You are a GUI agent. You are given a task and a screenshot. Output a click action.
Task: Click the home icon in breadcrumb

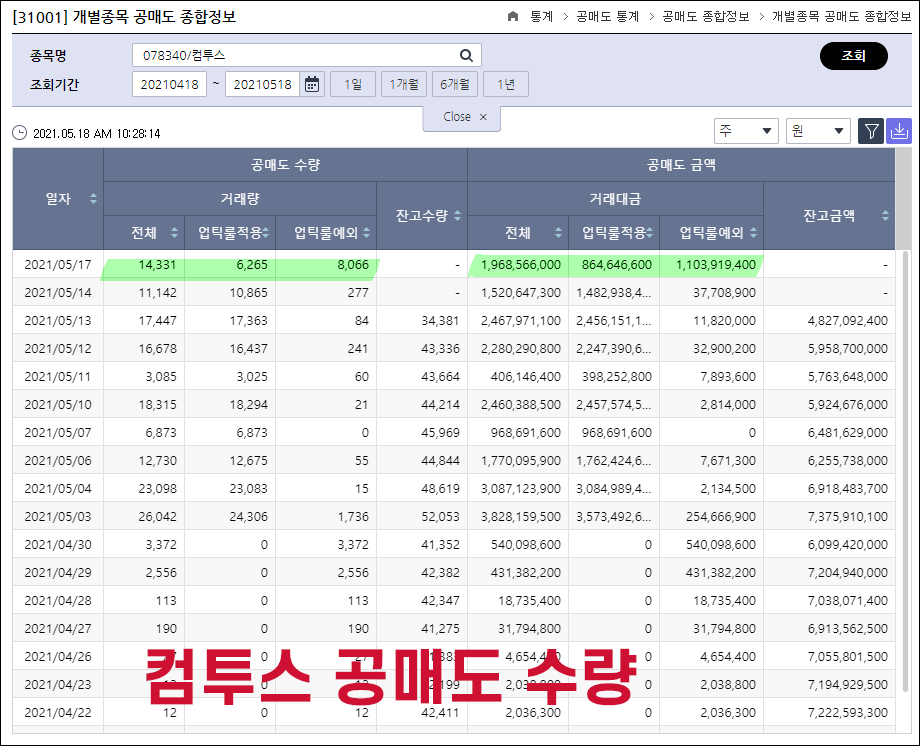click(x=513, y=16)
